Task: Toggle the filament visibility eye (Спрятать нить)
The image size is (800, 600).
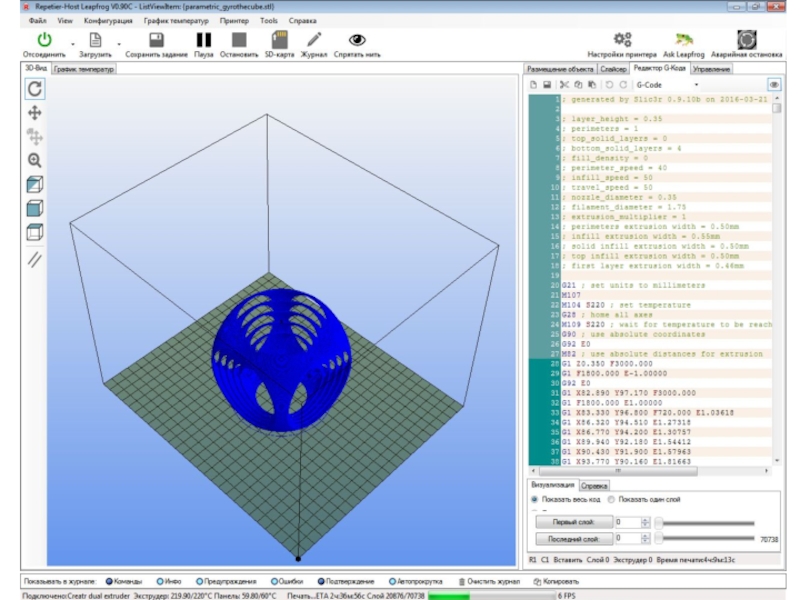Action: [356, 41]
